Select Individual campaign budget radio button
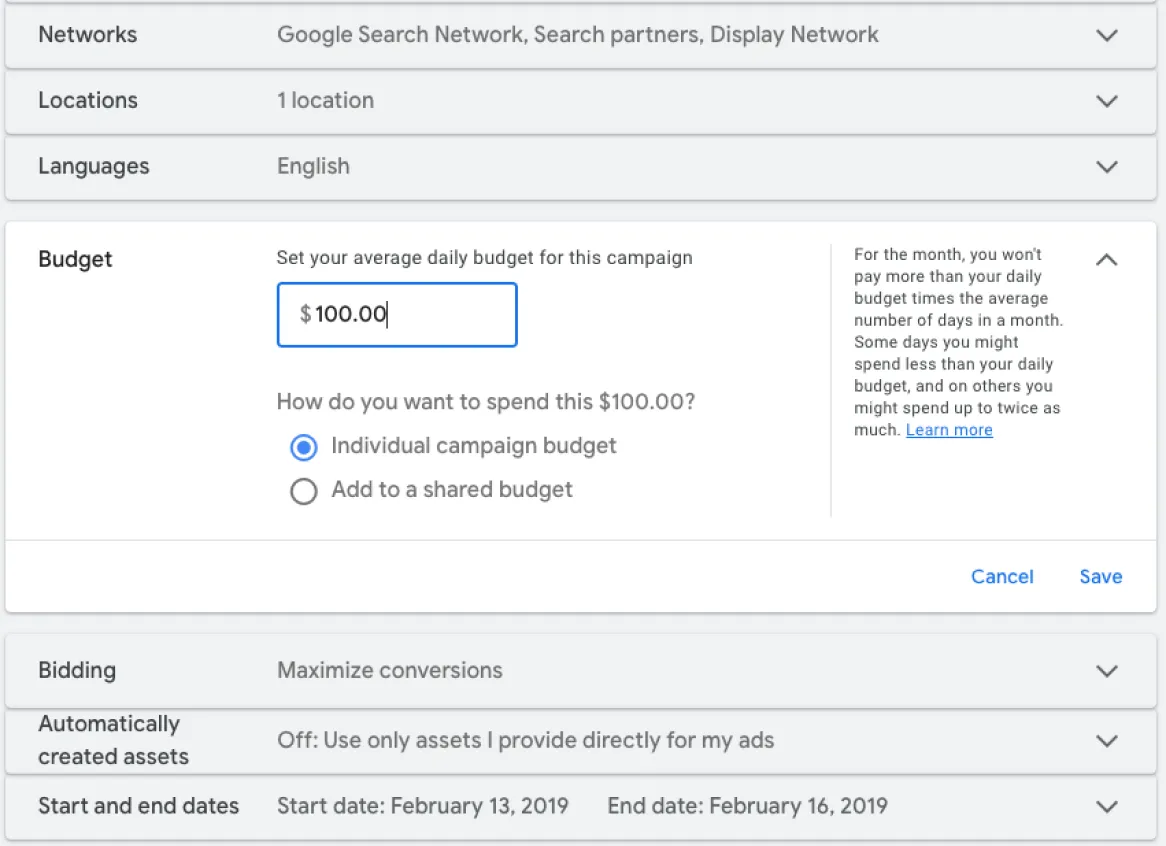This screenshot has width=1166, height=846. click(x=303, y=447)
